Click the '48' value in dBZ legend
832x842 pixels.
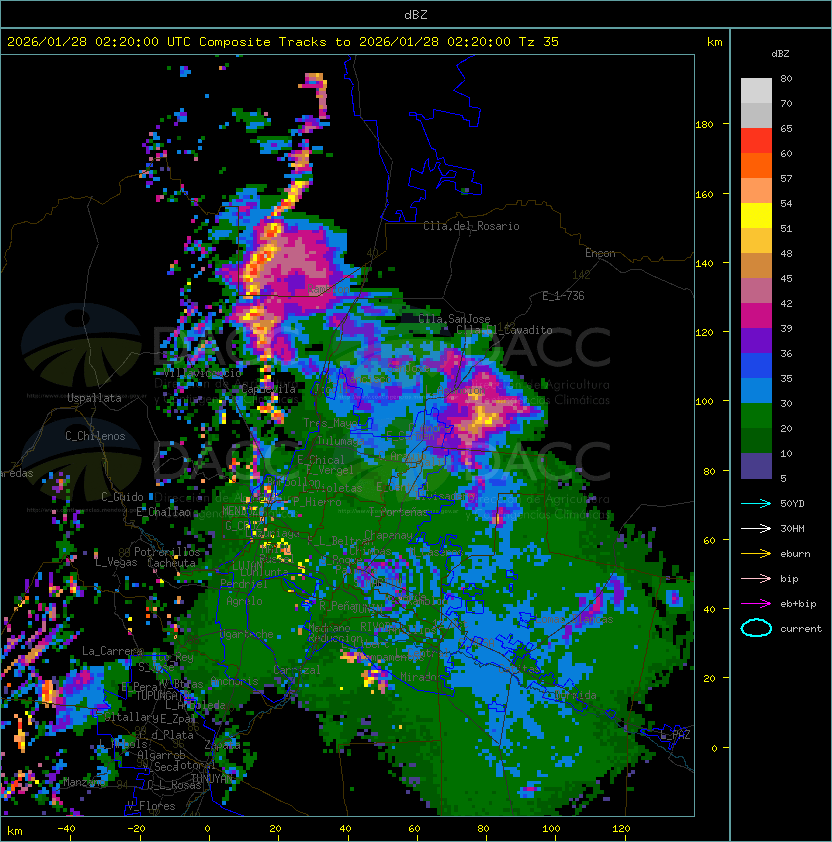pyautogui.click(x=786, y=253)
